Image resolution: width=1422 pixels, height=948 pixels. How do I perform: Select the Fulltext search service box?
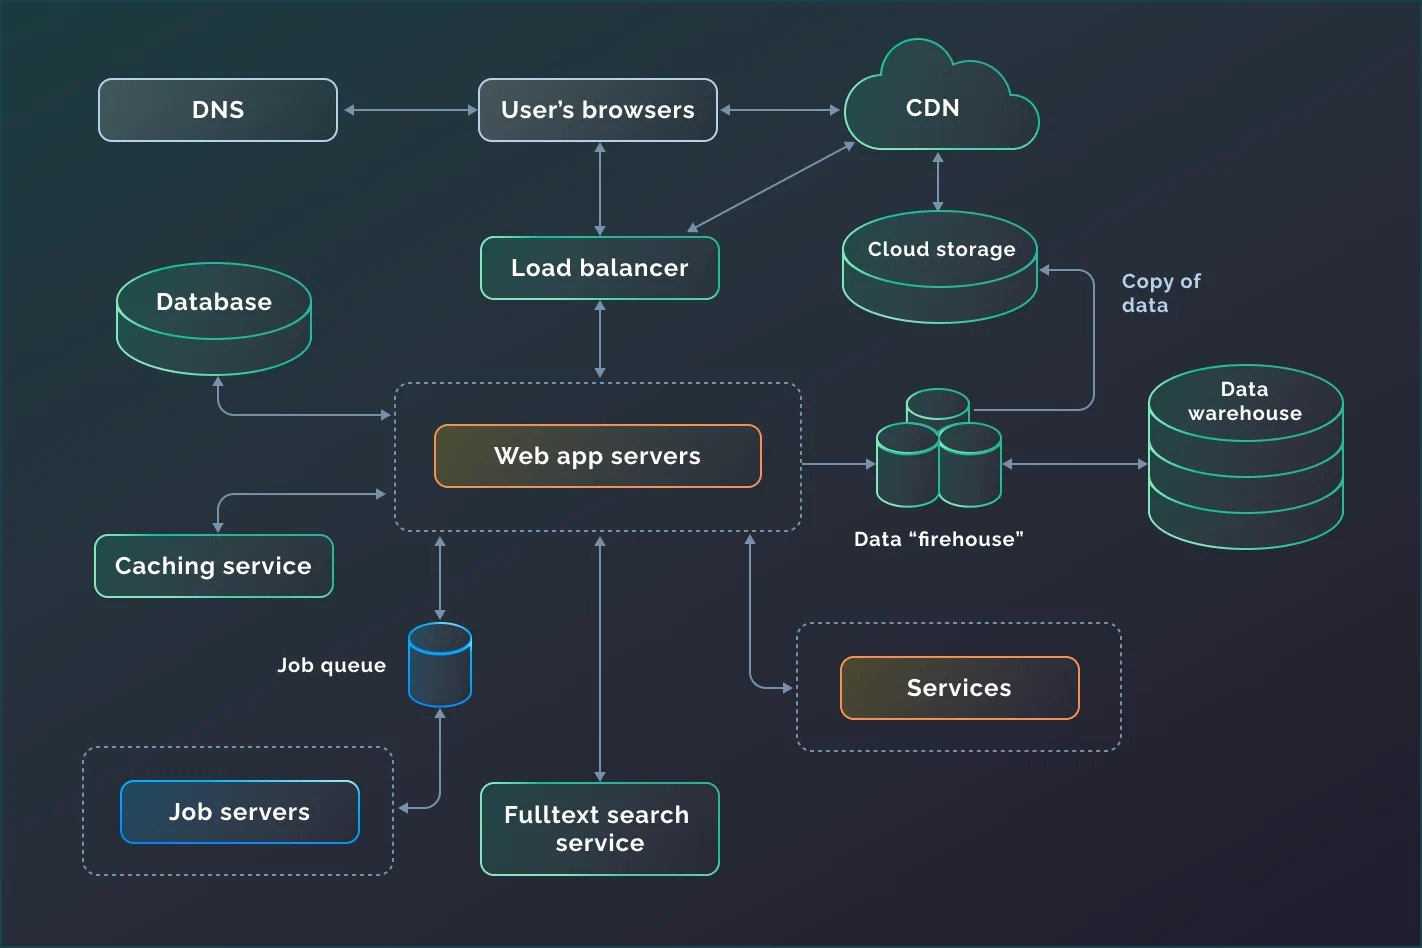[600, 829]
